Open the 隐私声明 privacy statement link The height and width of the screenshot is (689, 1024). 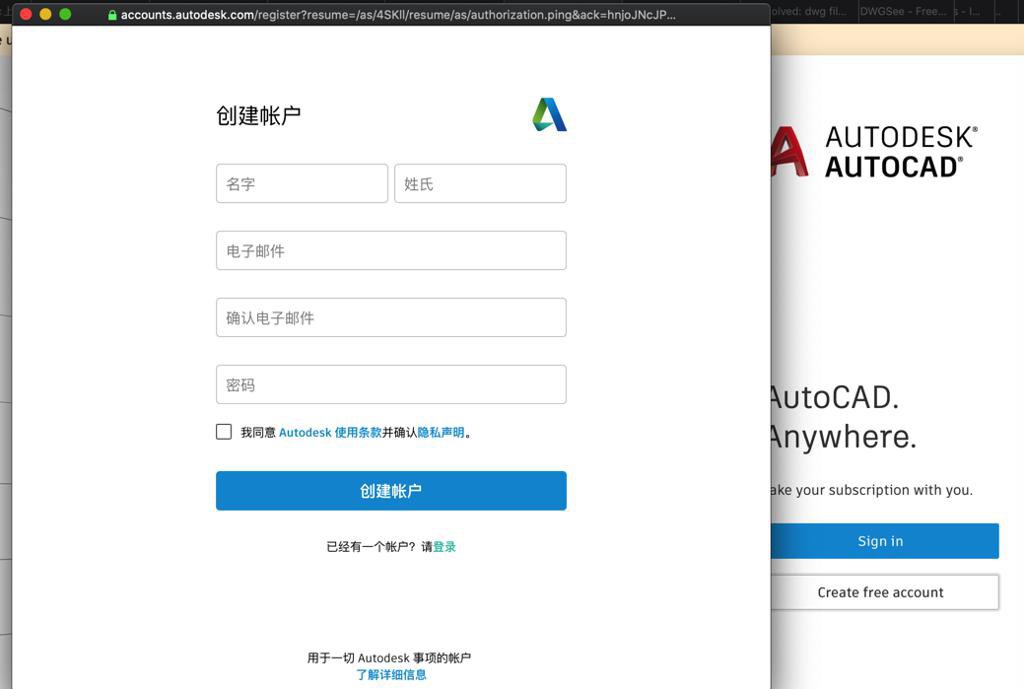click(x=441, y=432)
